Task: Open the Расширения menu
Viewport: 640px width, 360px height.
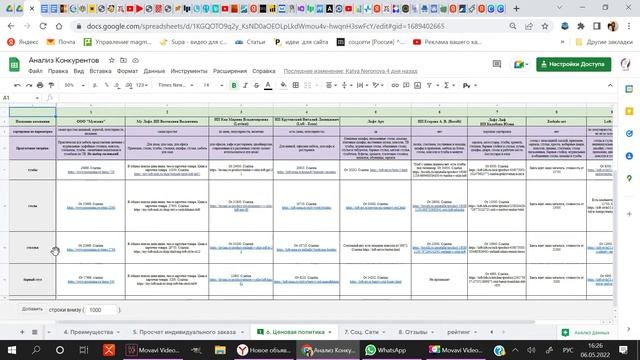Action: [x=230, y=71]
